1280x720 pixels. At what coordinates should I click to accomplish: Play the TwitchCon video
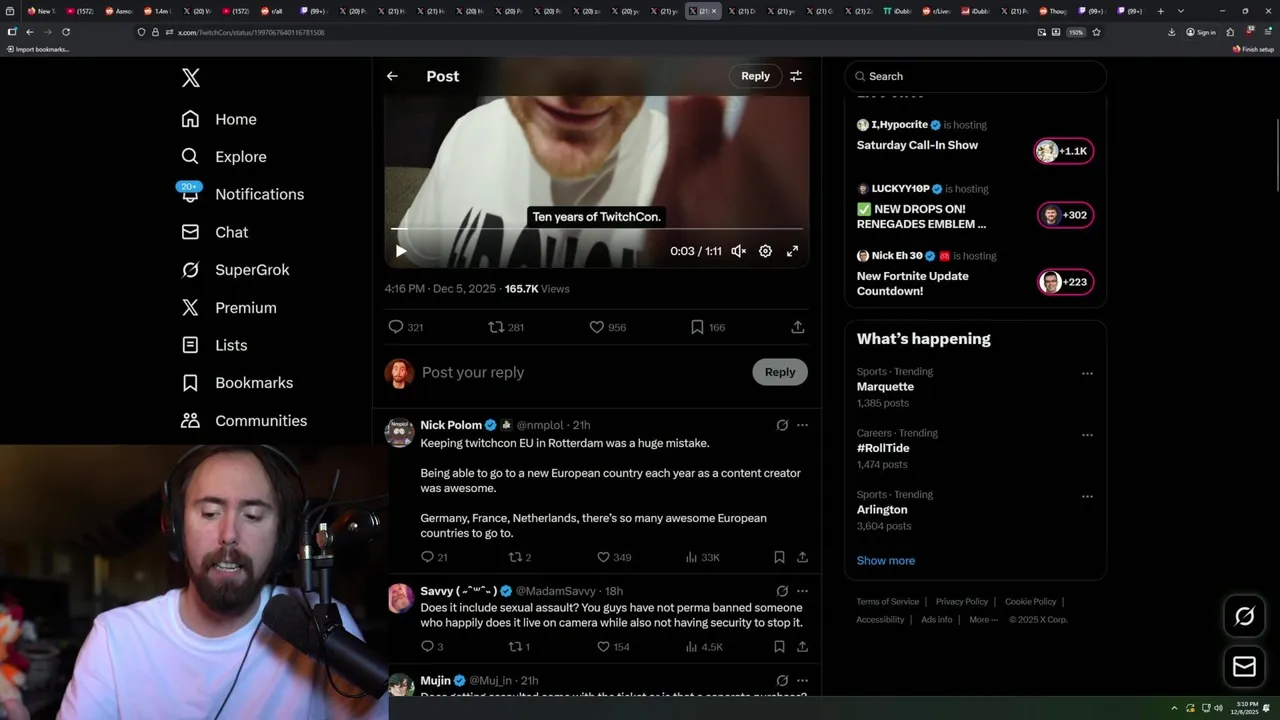pos(401,251)
